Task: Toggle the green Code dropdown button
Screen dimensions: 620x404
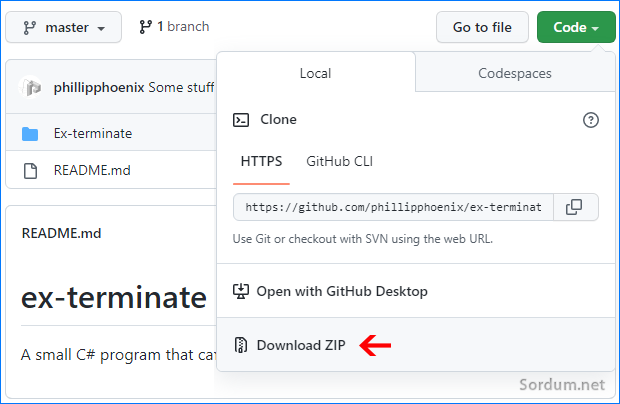Action: 576,27
